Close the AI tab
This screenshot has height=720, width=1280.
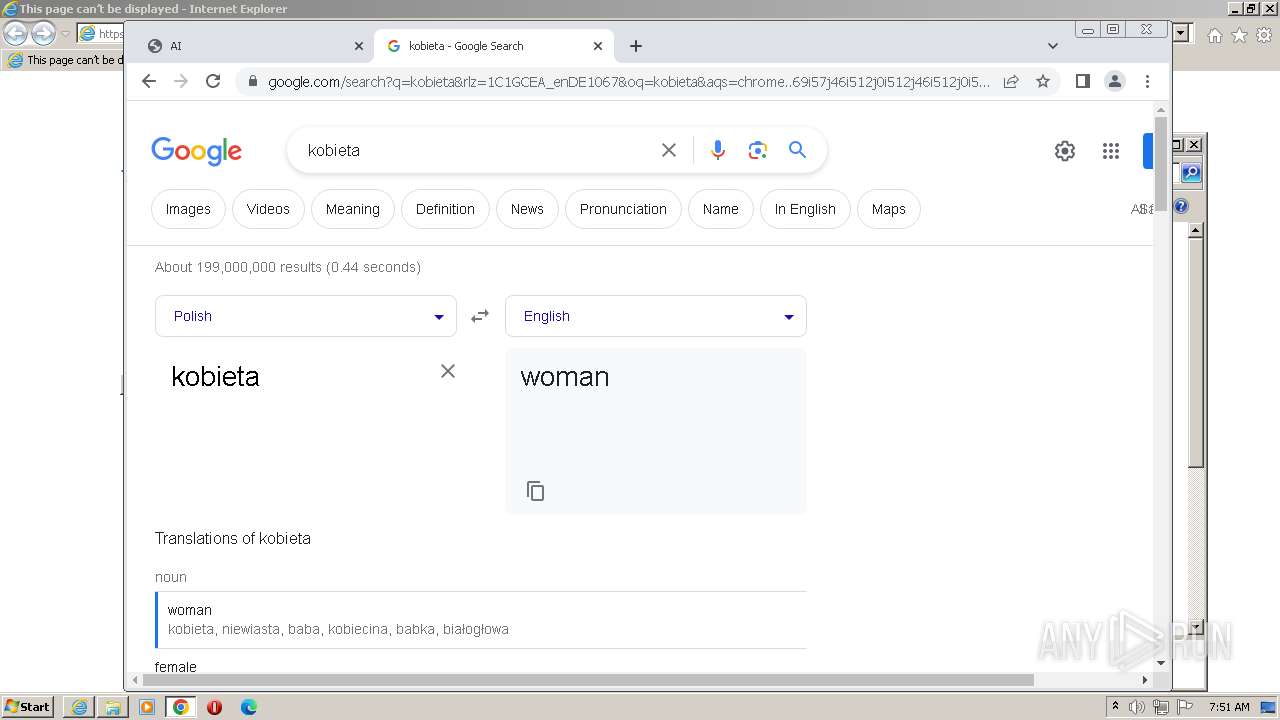pos(359,46)
